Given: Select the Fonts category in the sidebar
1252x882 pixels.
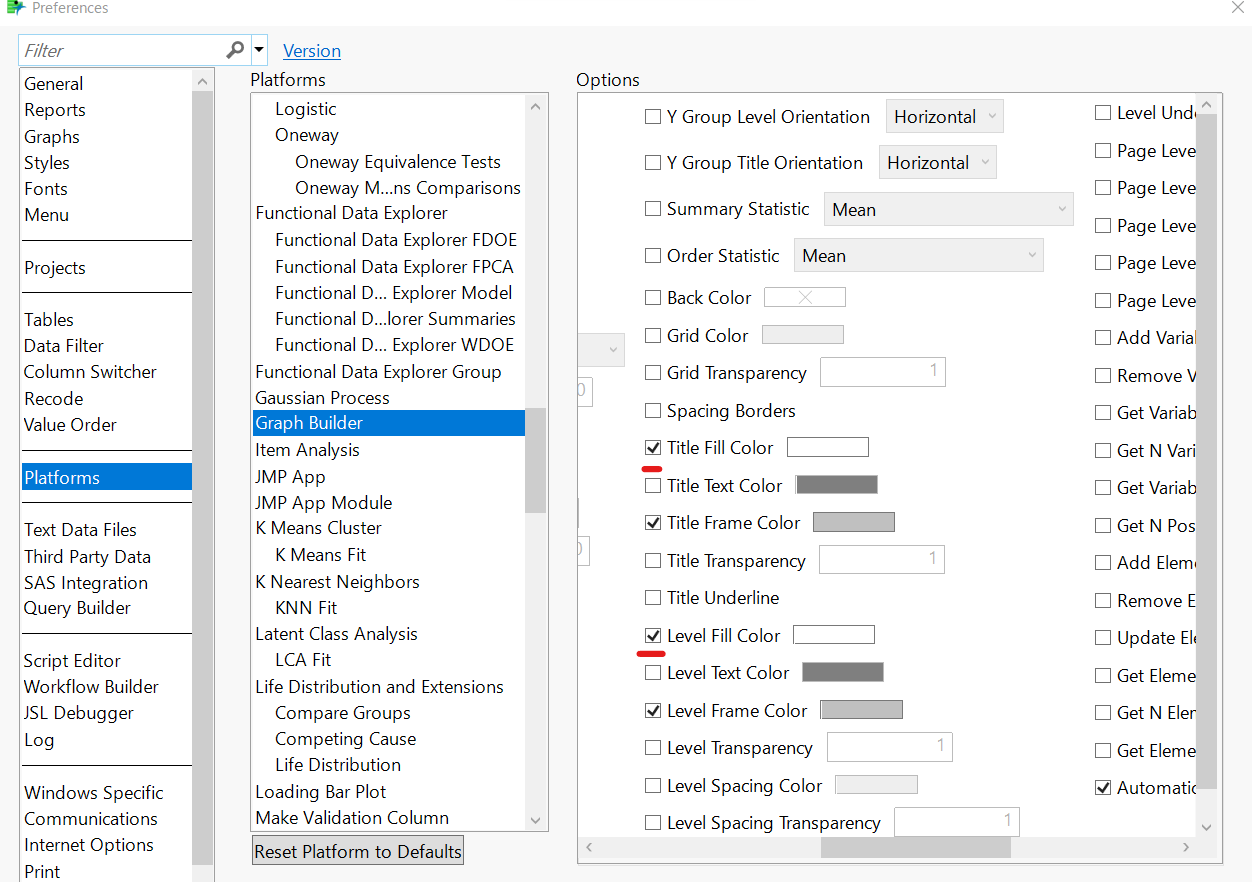Looking at the screenshot, I should click(46, 188).
